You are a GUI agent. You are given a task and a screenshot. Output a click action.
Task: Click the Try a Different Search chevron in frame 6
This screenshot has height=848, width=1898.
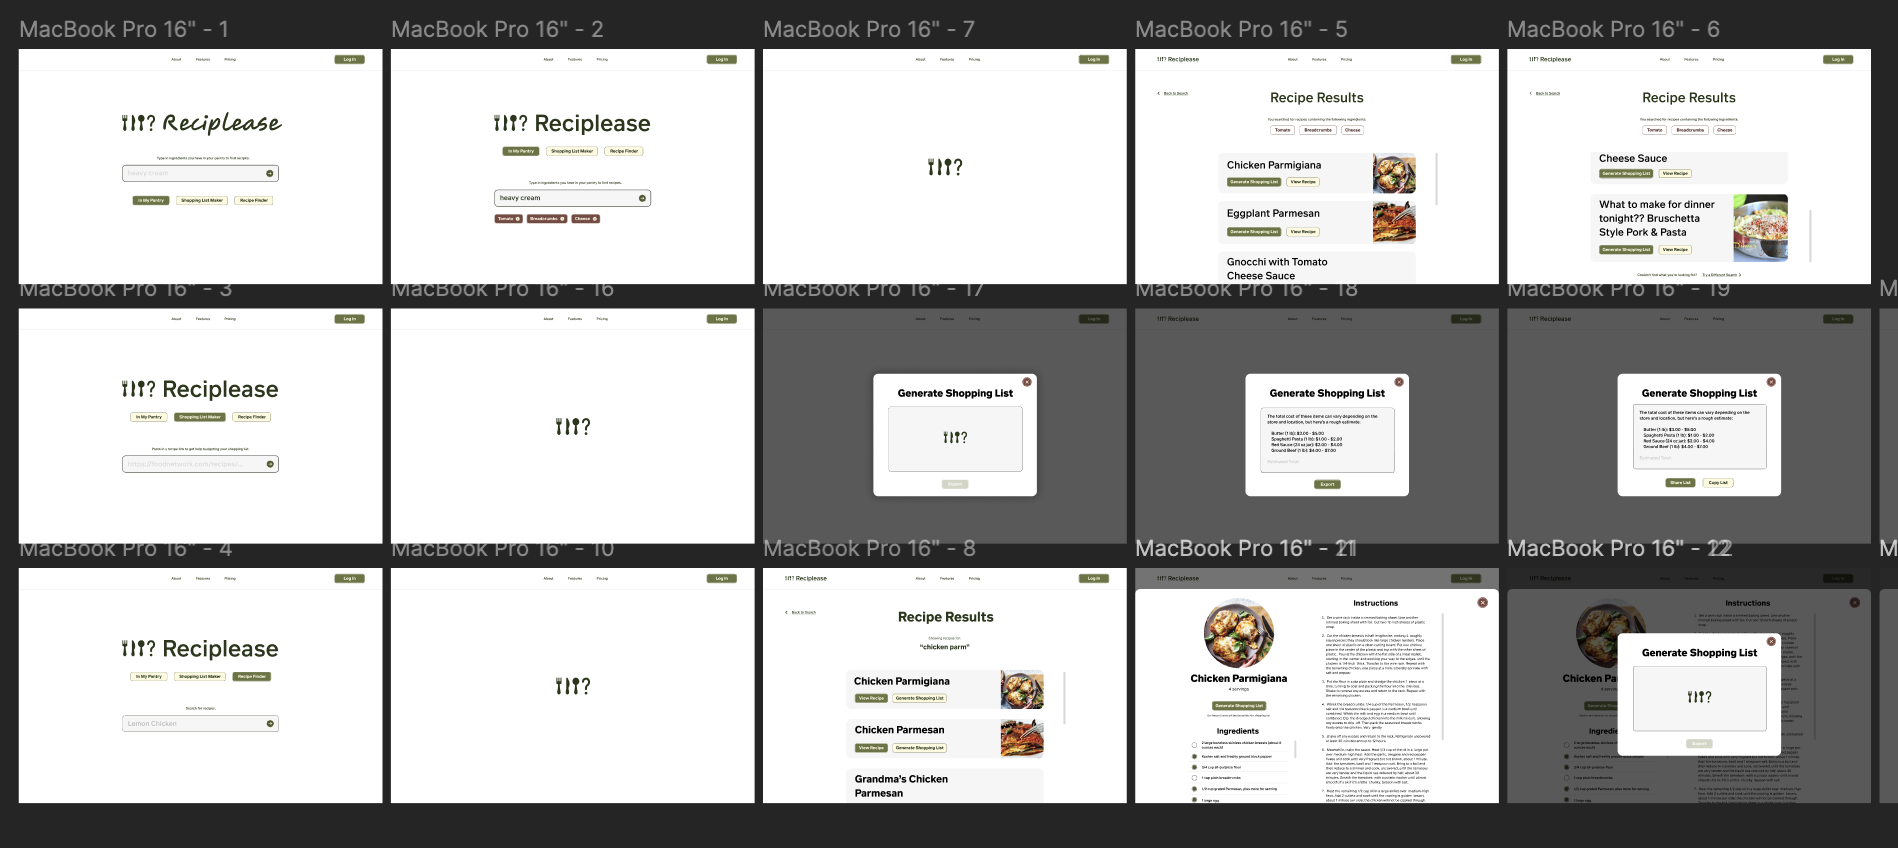tap(1740, 275)
